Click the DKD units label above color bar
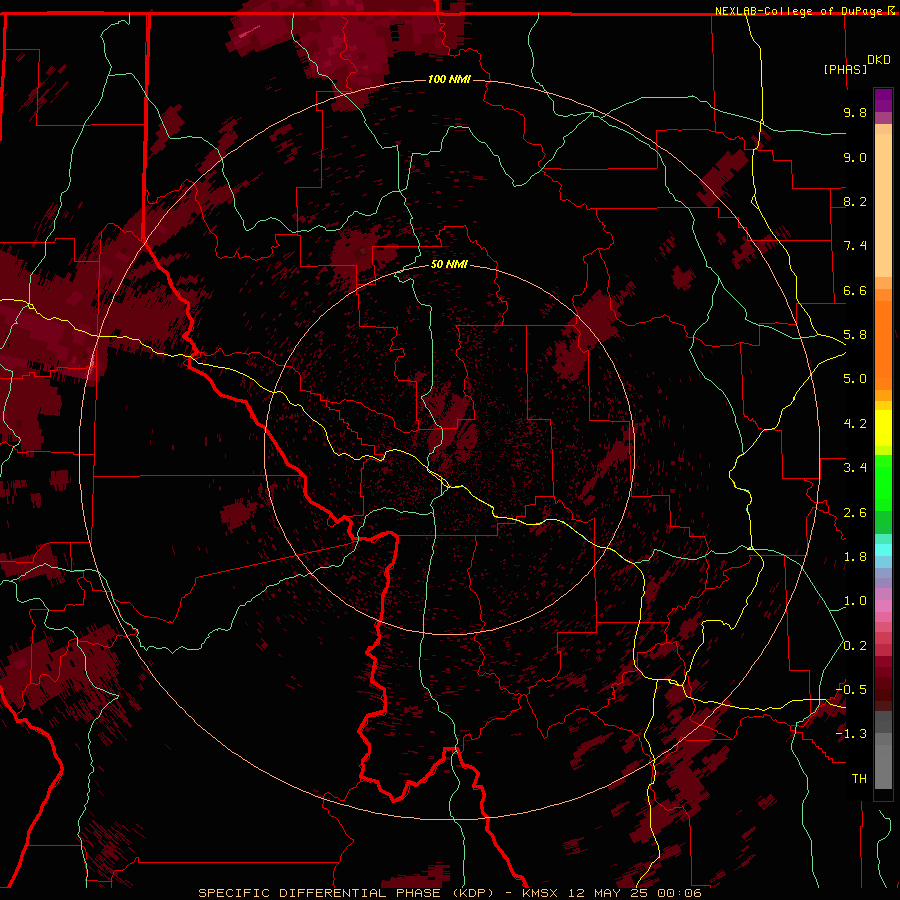This screenshot has height=900, width=900. 879,60
